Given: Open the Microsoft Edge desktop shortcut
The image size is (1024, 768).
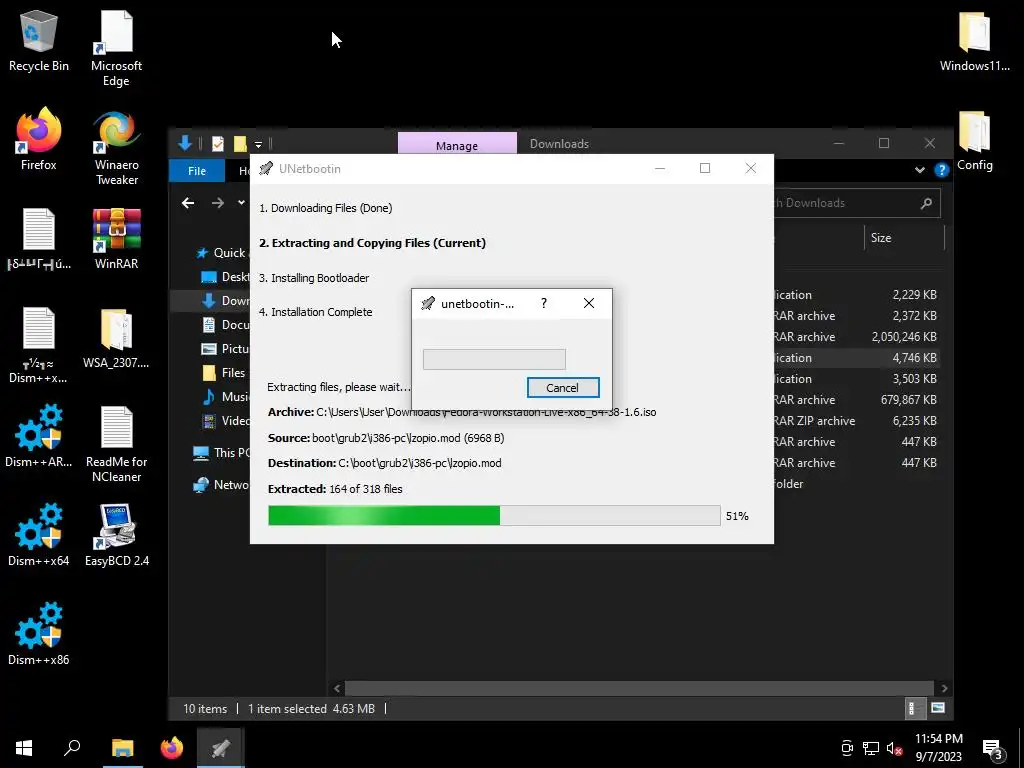Looking at the screenshot, I should point(116,48).
